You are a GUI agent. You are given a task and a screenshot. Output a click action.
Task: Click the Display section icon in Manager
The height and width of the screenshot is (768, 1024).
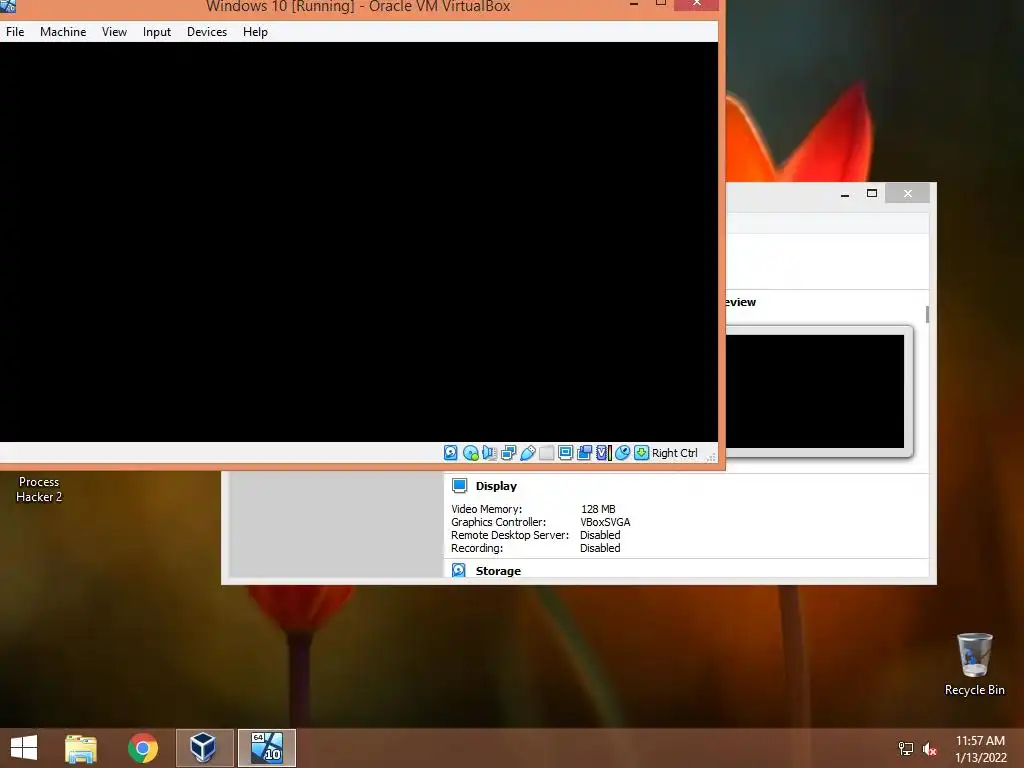[x=460, y=486]
